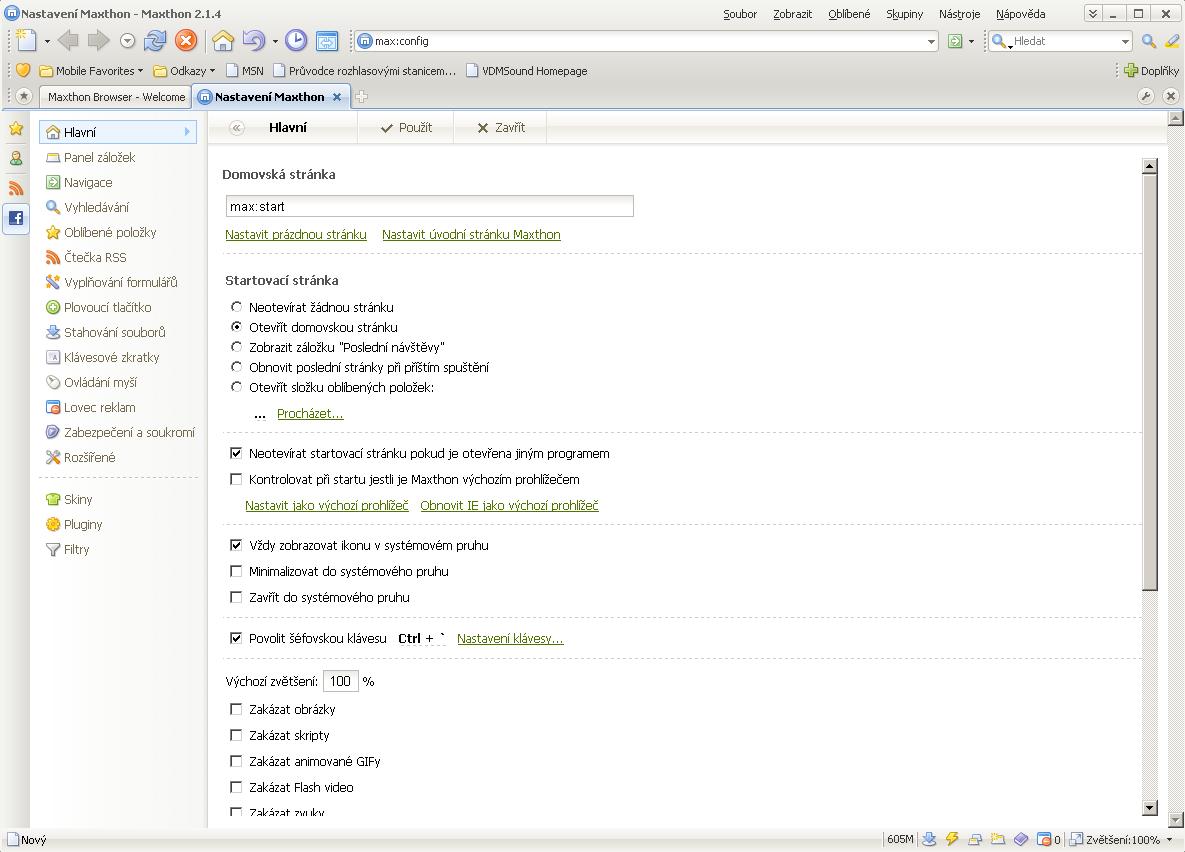Open the Soubor menu
Viewport: 1185px width, 852px height.
(740, 14)
